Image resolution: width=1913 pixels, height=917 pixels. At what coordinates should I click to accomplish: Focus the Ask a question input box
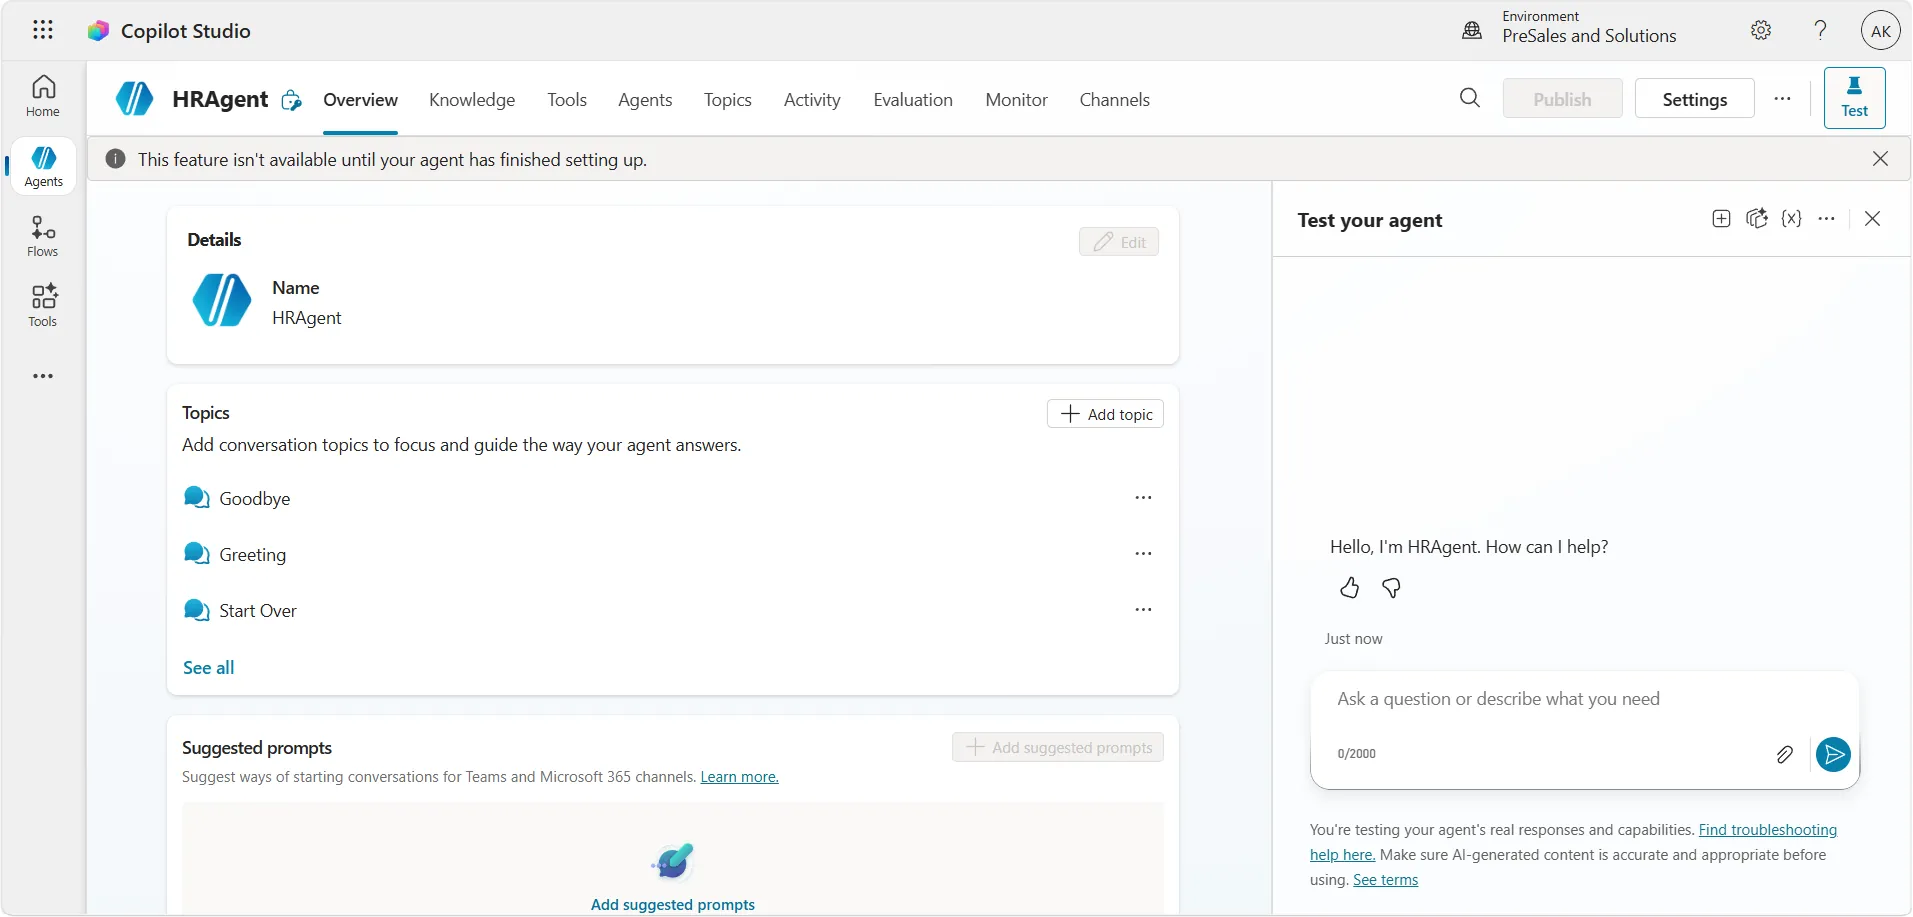[1584, 699]
